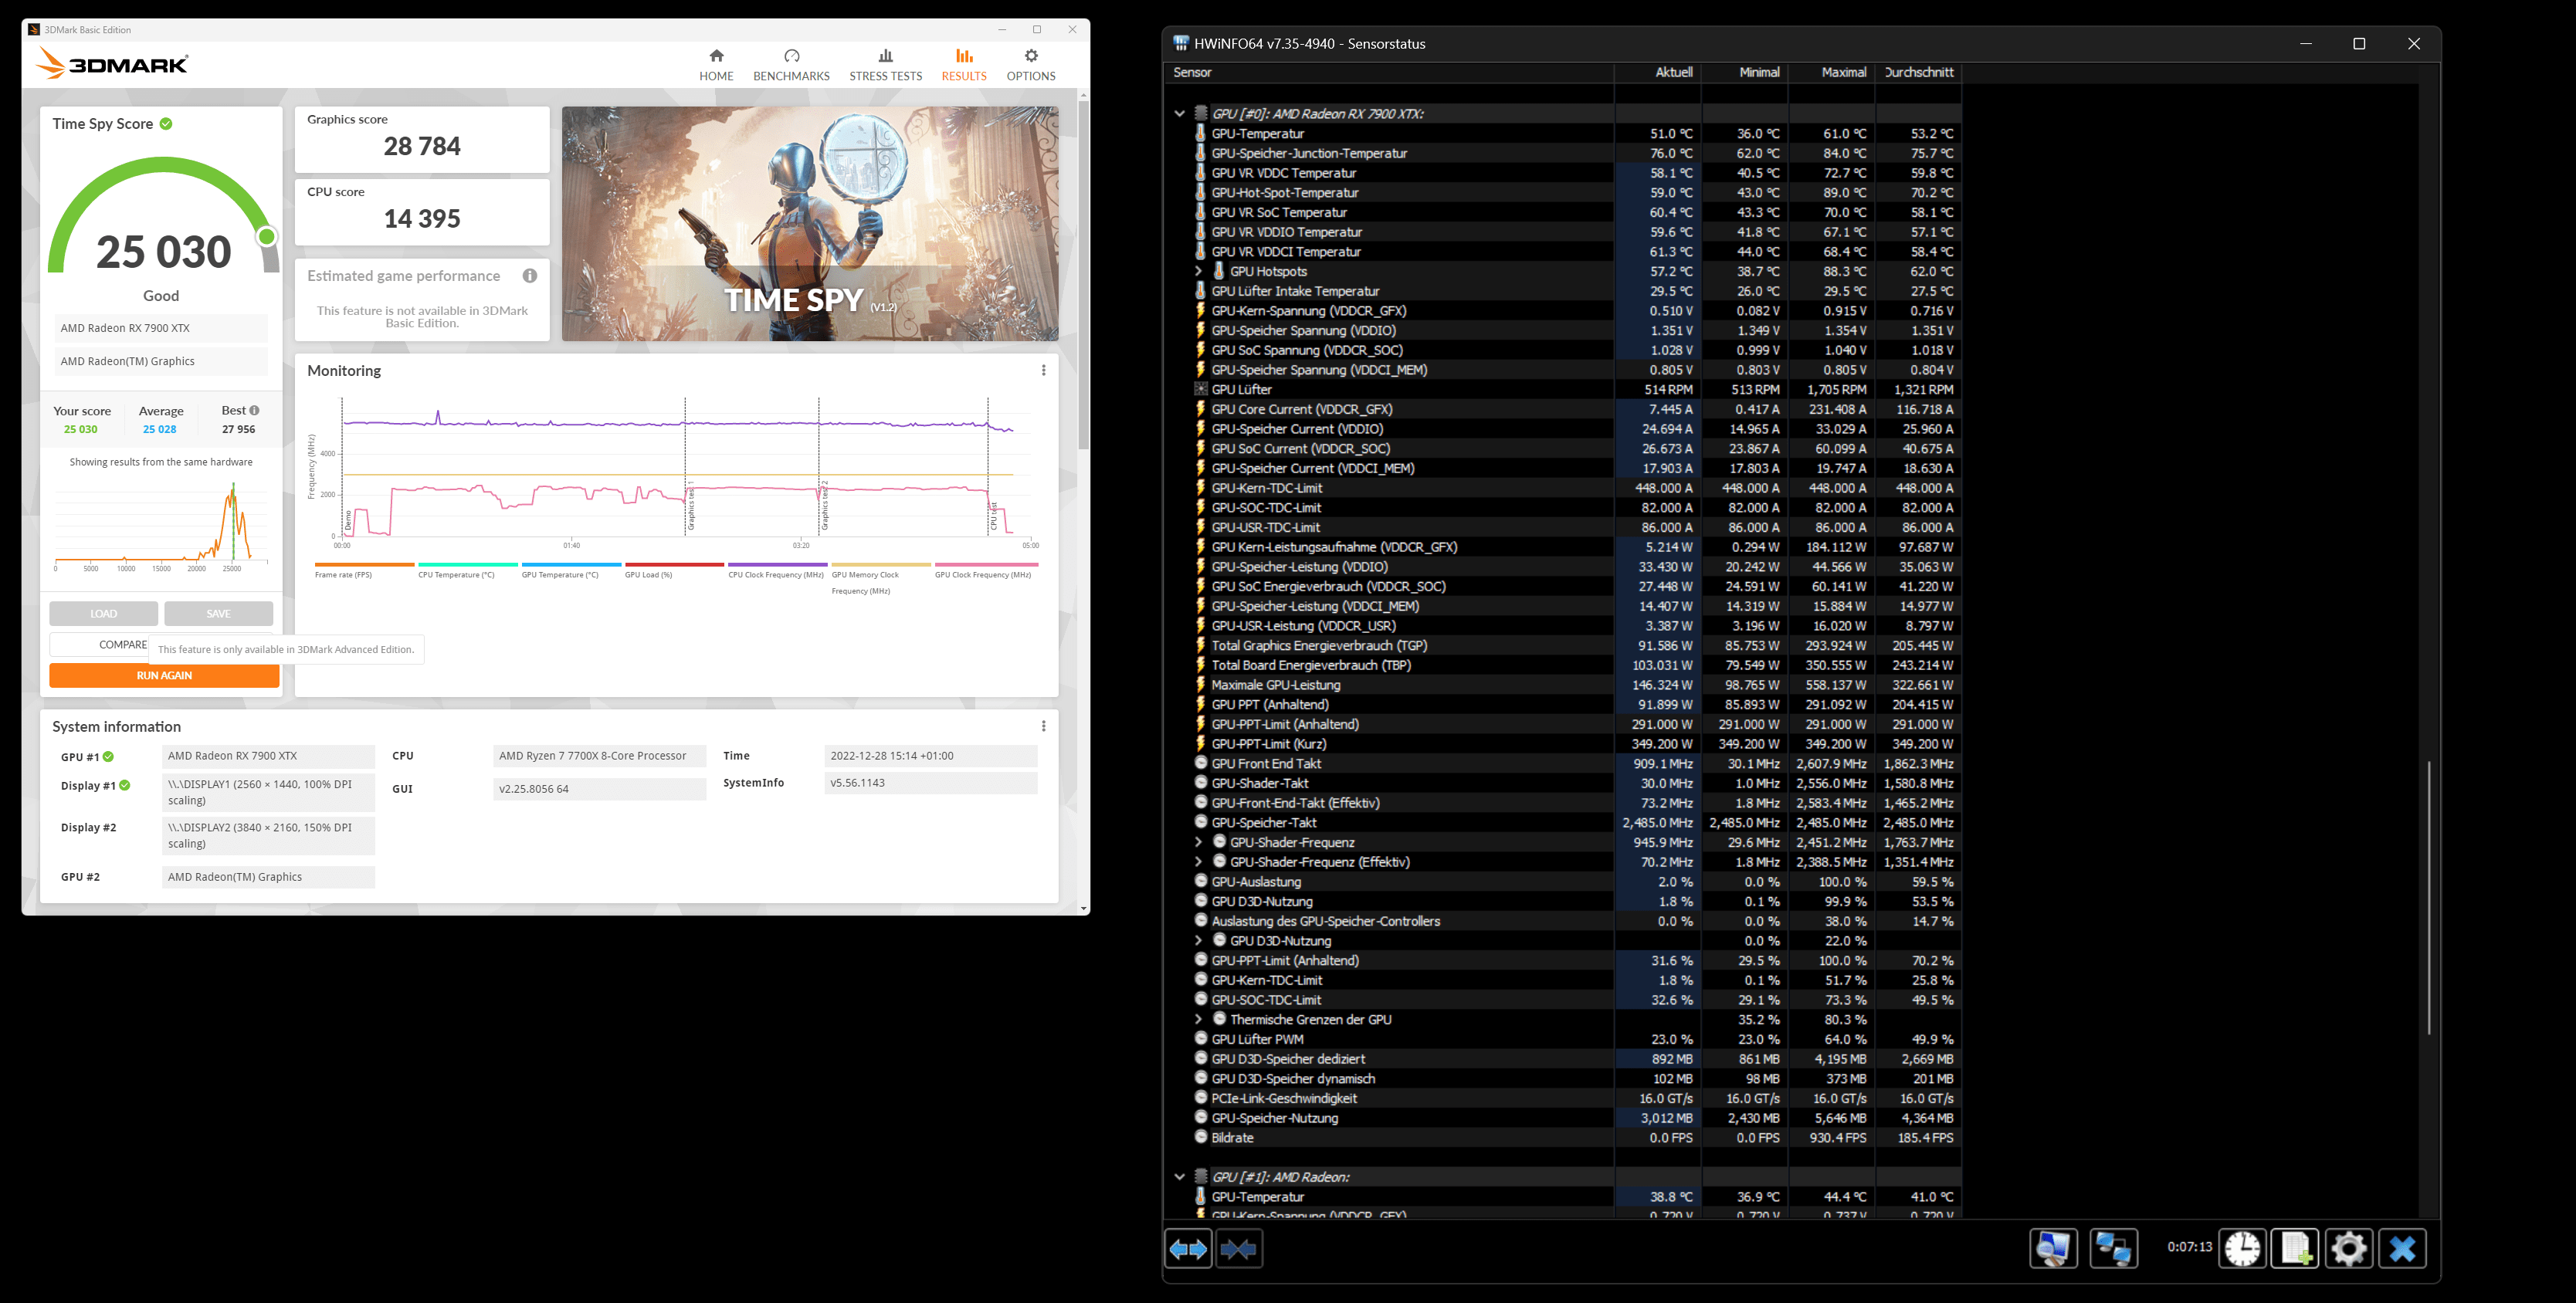Click the Frame rate (FPS) legend swatch
Image resolution: width=2576 pixels, height=1303 pixels.
364,565
